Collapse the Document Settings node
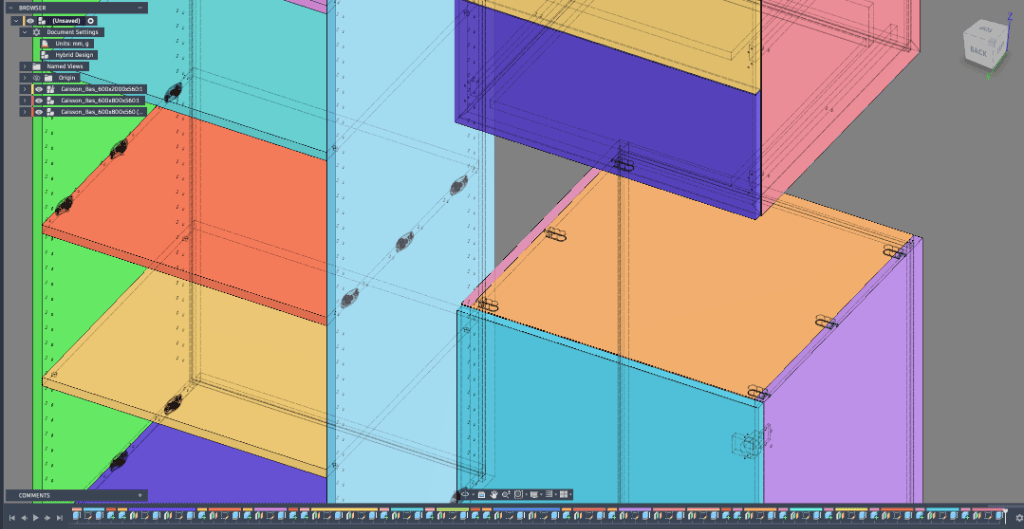This screenshot has height=529, width=1024. pyautogui.click(x=24, y=32)
